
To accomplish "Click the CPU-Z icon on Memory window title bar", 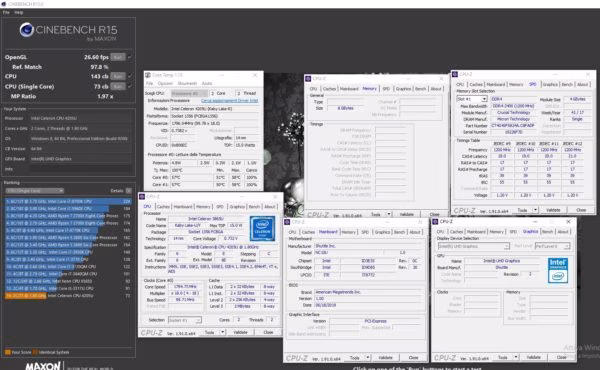I will point(308,78).
